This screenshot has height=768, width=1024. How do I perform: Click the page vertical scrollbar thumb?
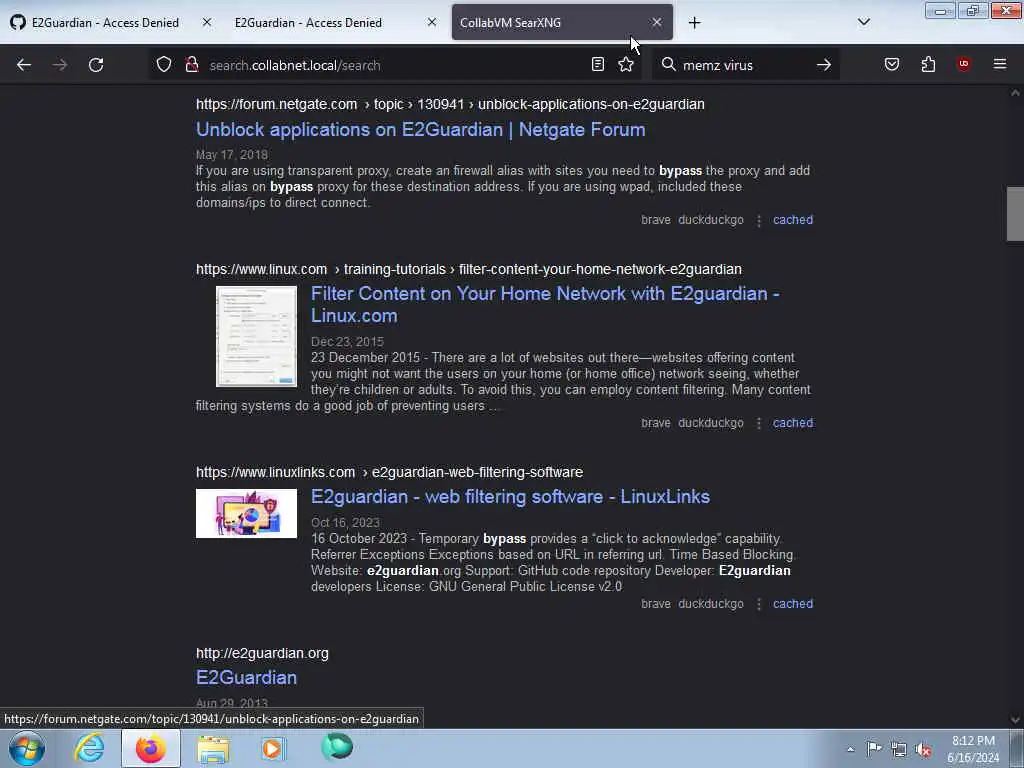pos(1015,214)
